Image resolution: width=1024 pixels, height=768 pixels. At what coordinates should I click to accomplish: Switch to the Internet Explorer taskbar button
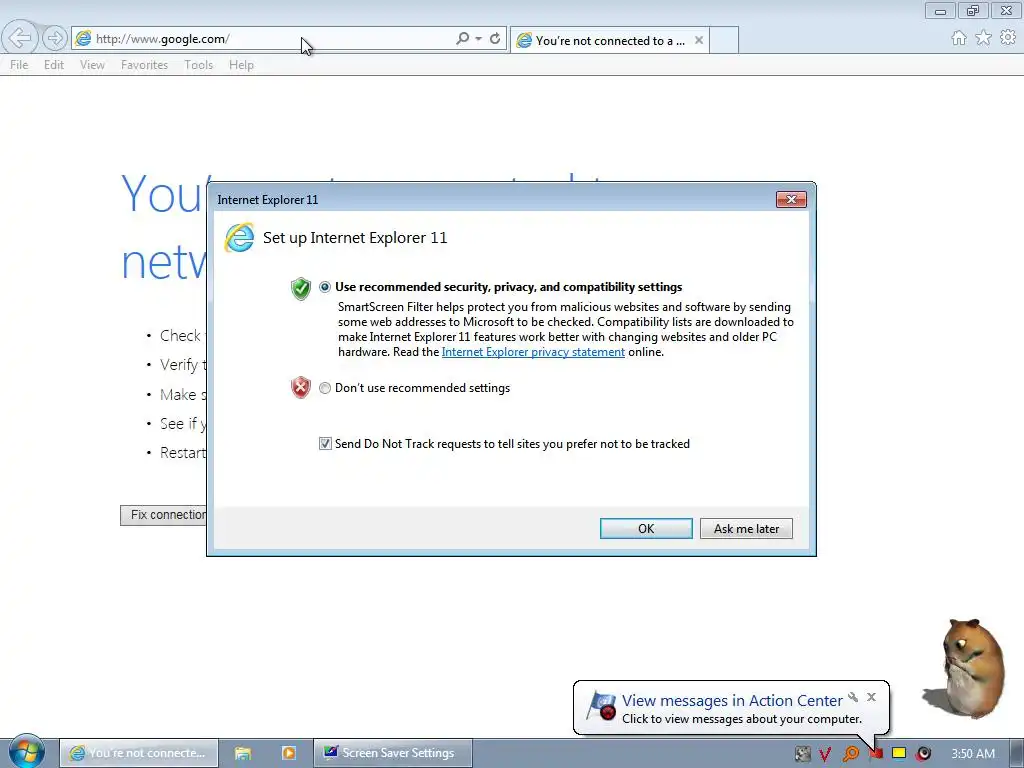(139, 753)
